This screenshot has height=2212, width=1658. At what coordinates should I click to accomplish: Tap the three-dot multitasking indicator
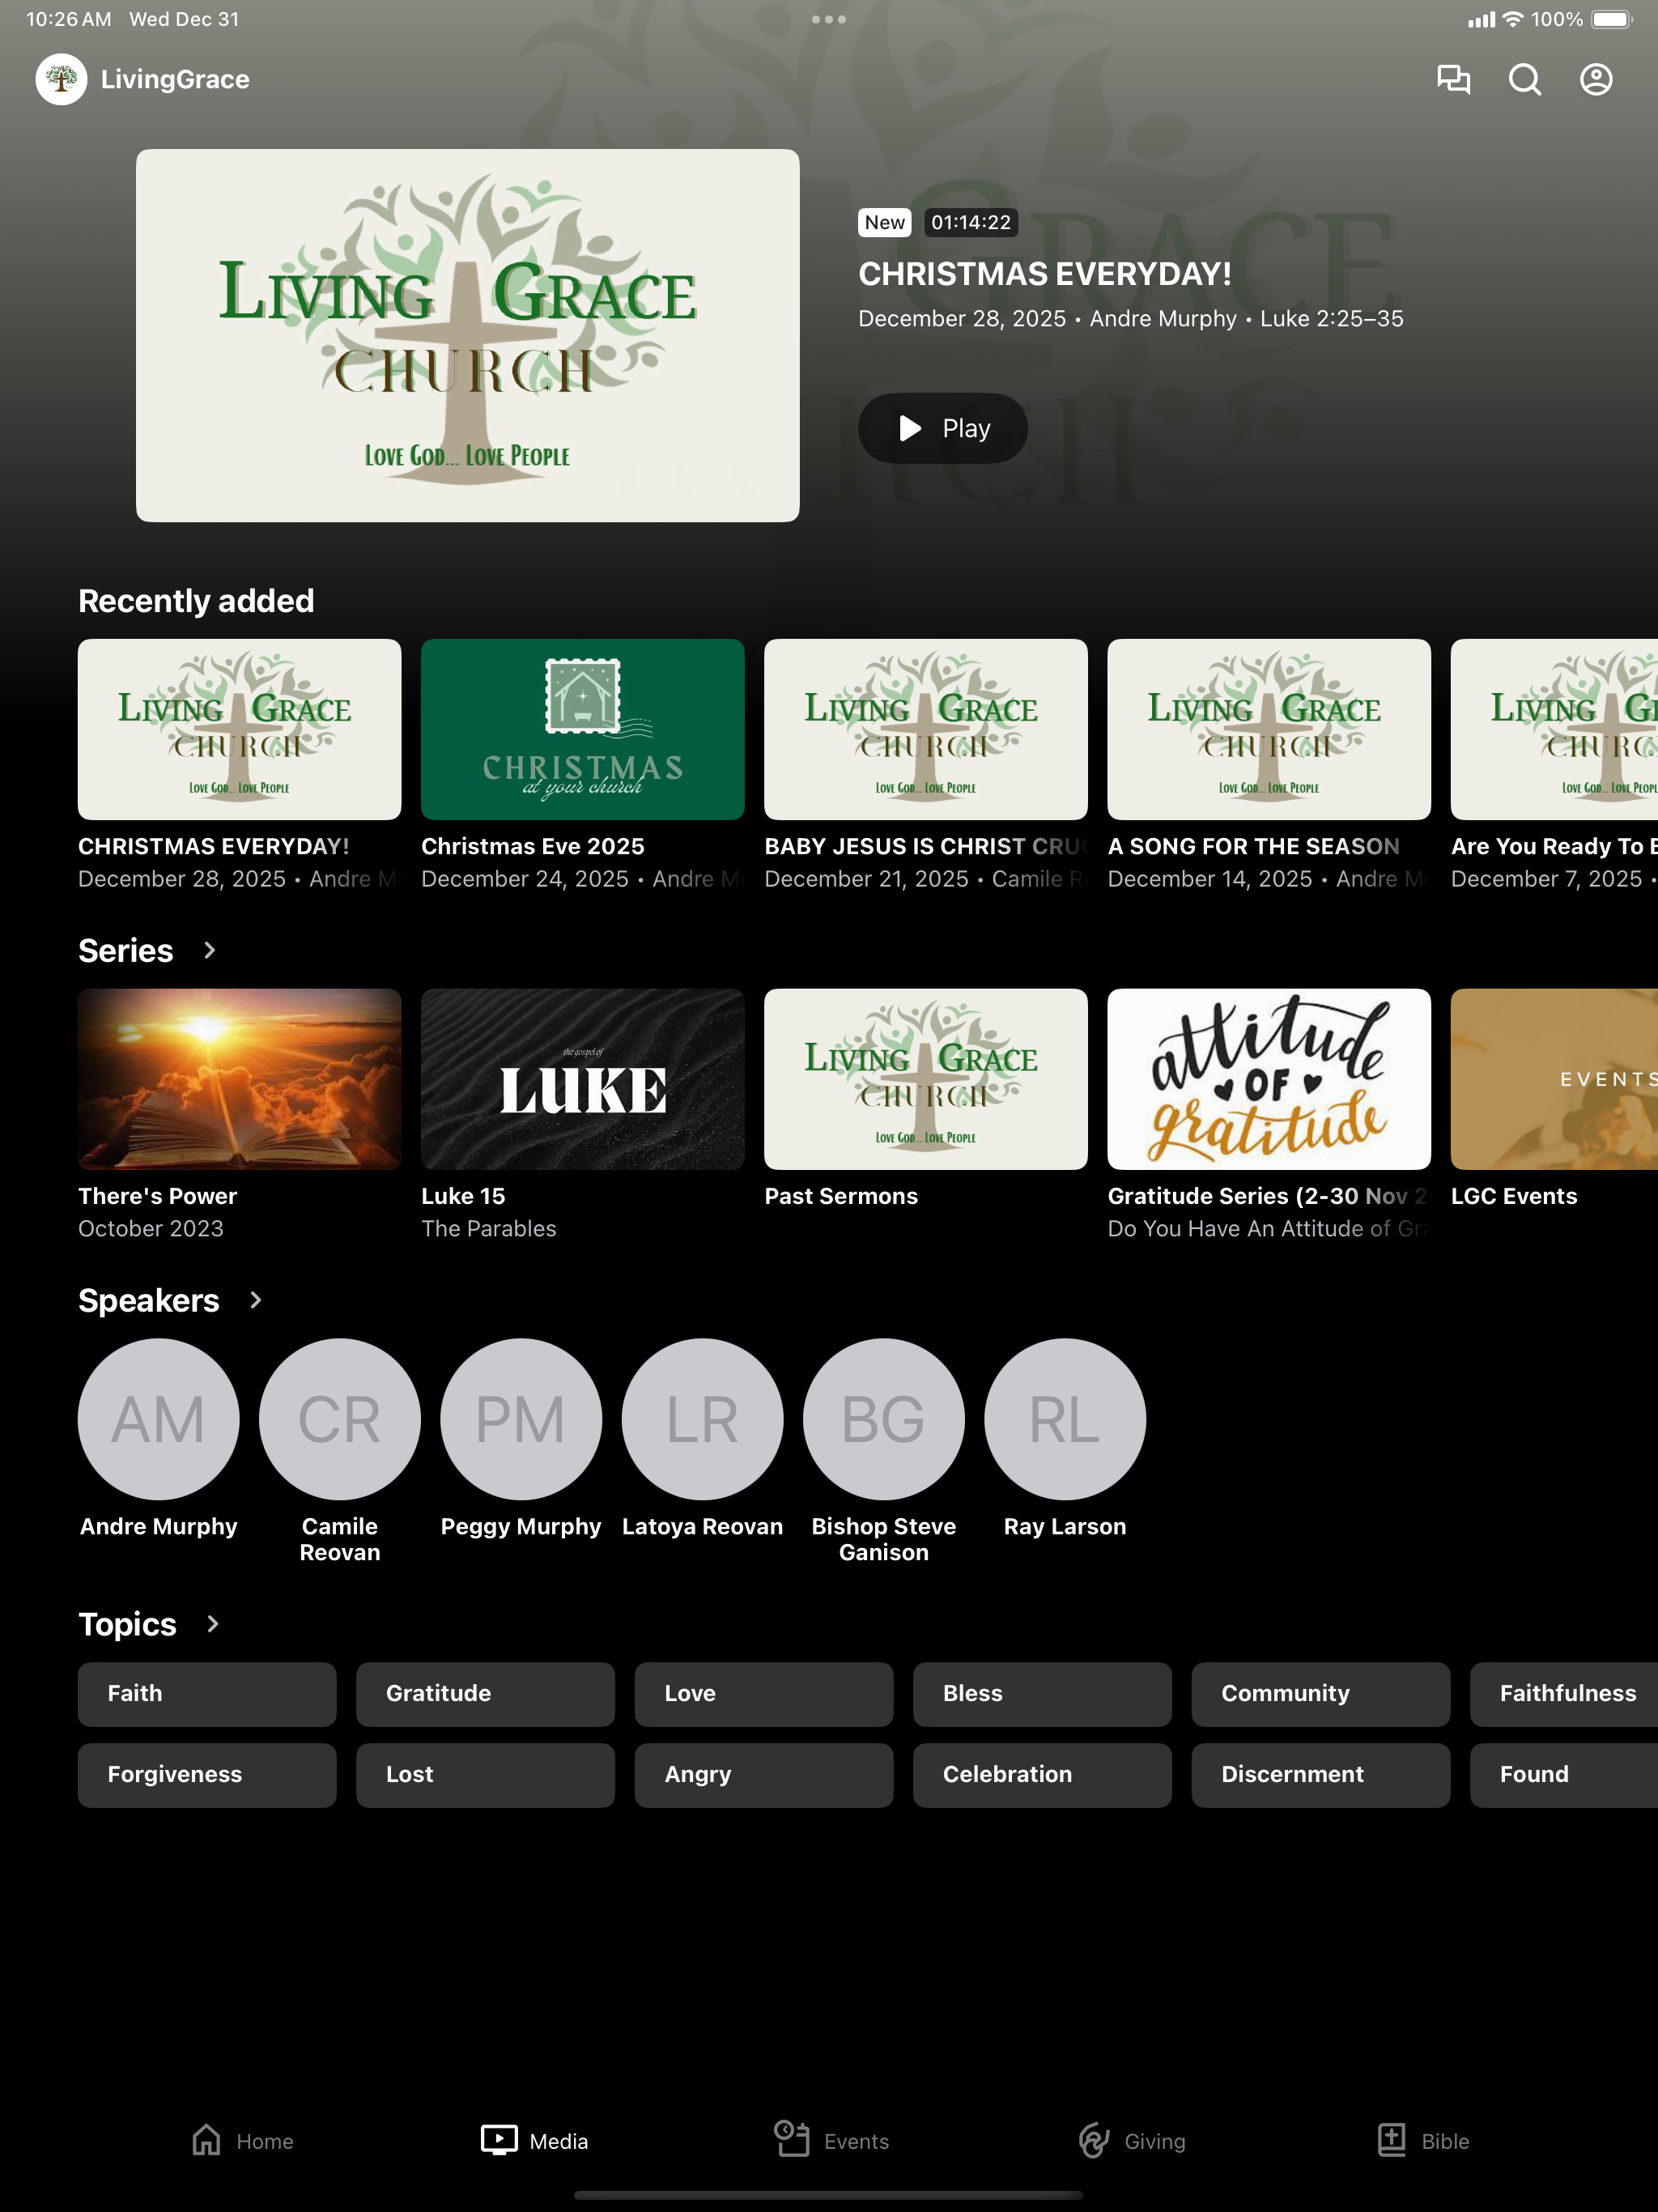828,19
